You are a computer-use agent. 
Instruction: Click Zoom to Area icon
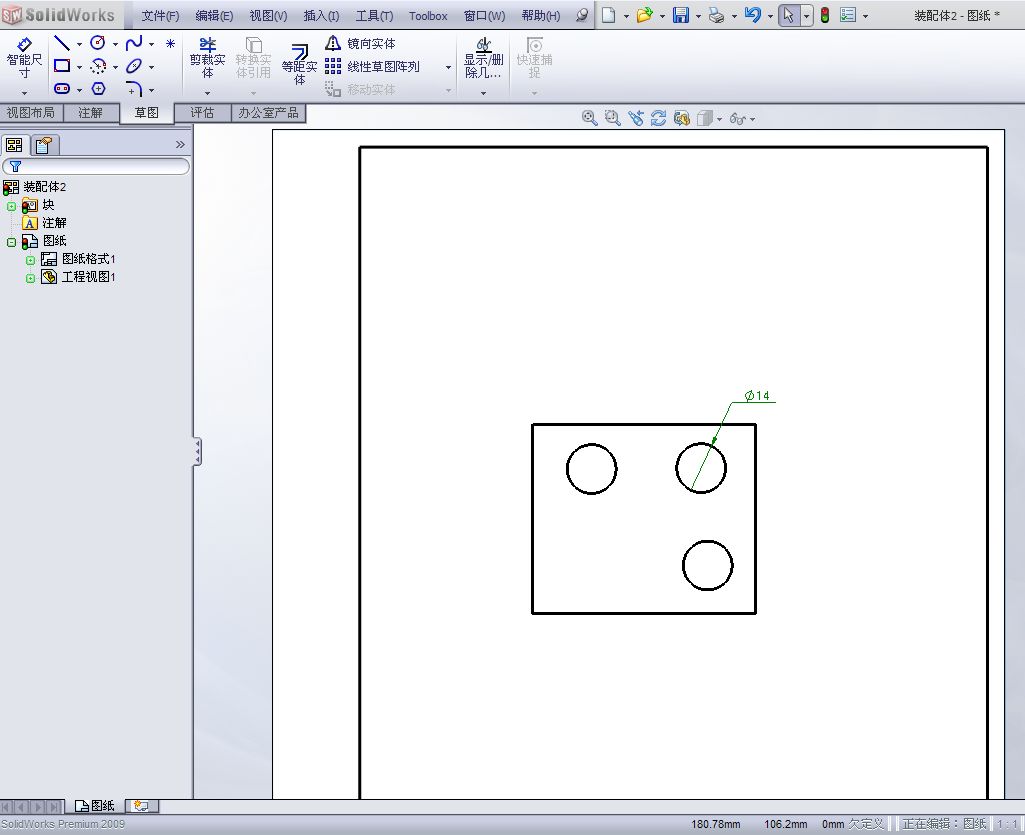click(x=613, y=118)
